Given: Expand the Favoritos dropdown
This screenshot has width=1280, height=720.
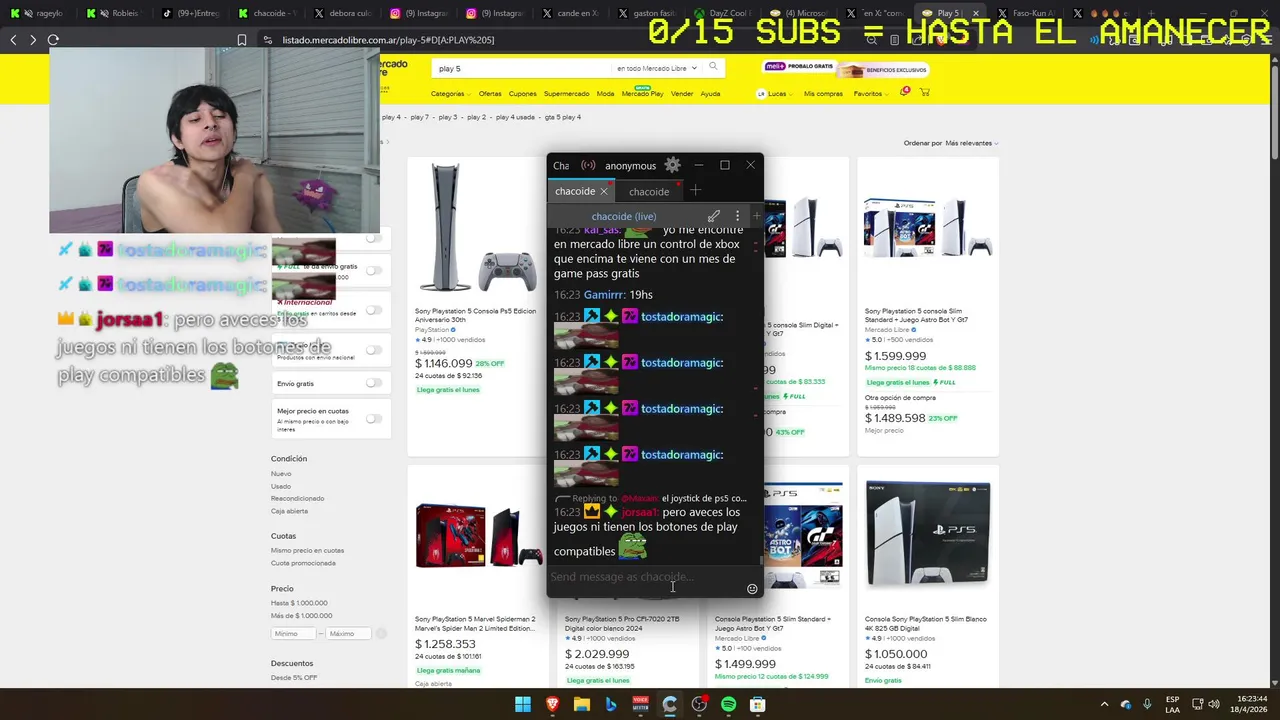Looking at the screenshot, I should pos(870,94).
